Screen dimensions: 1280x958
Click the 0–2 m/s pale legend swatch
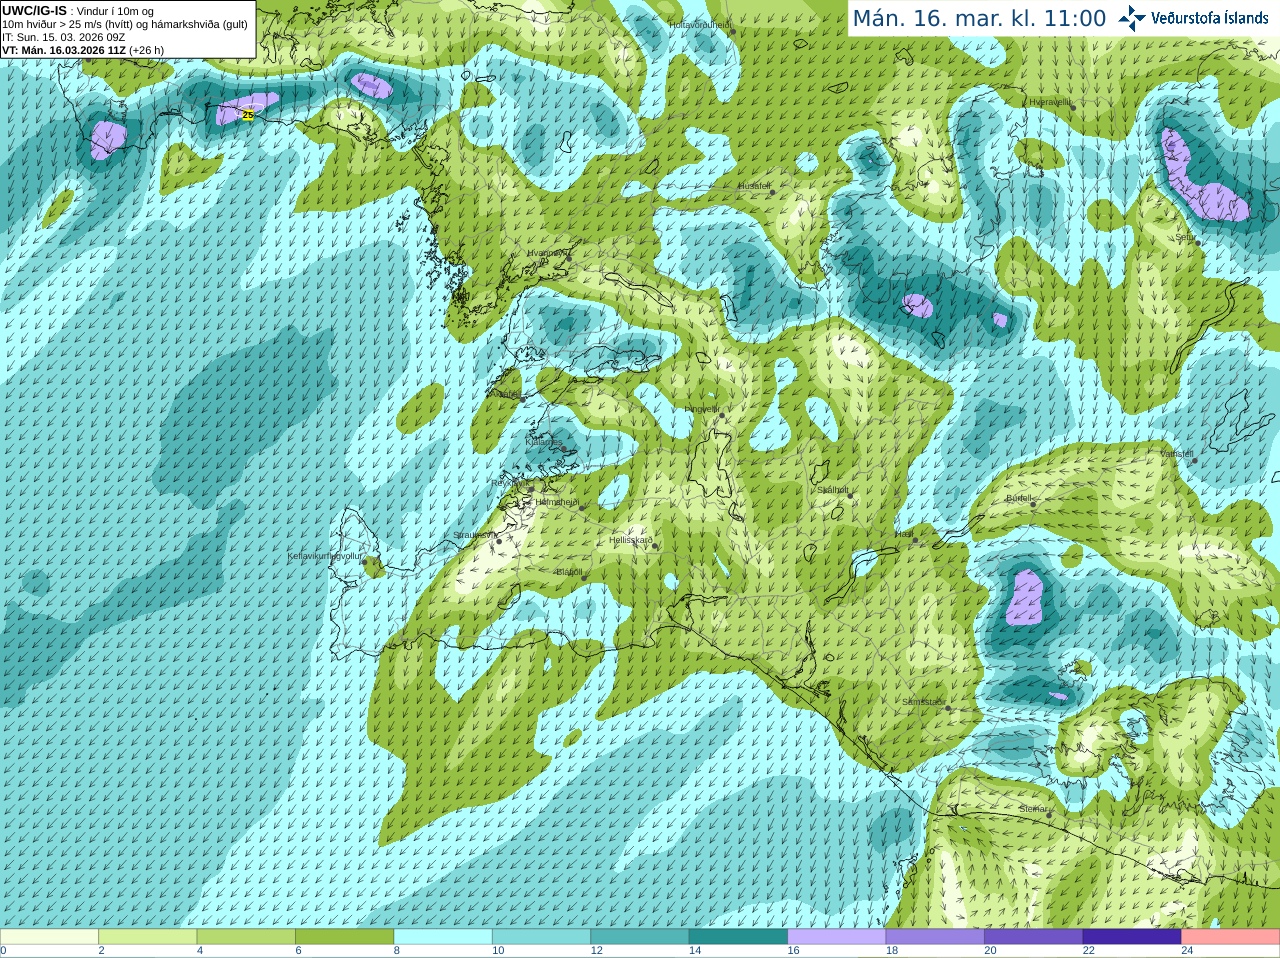click(49, 937)
